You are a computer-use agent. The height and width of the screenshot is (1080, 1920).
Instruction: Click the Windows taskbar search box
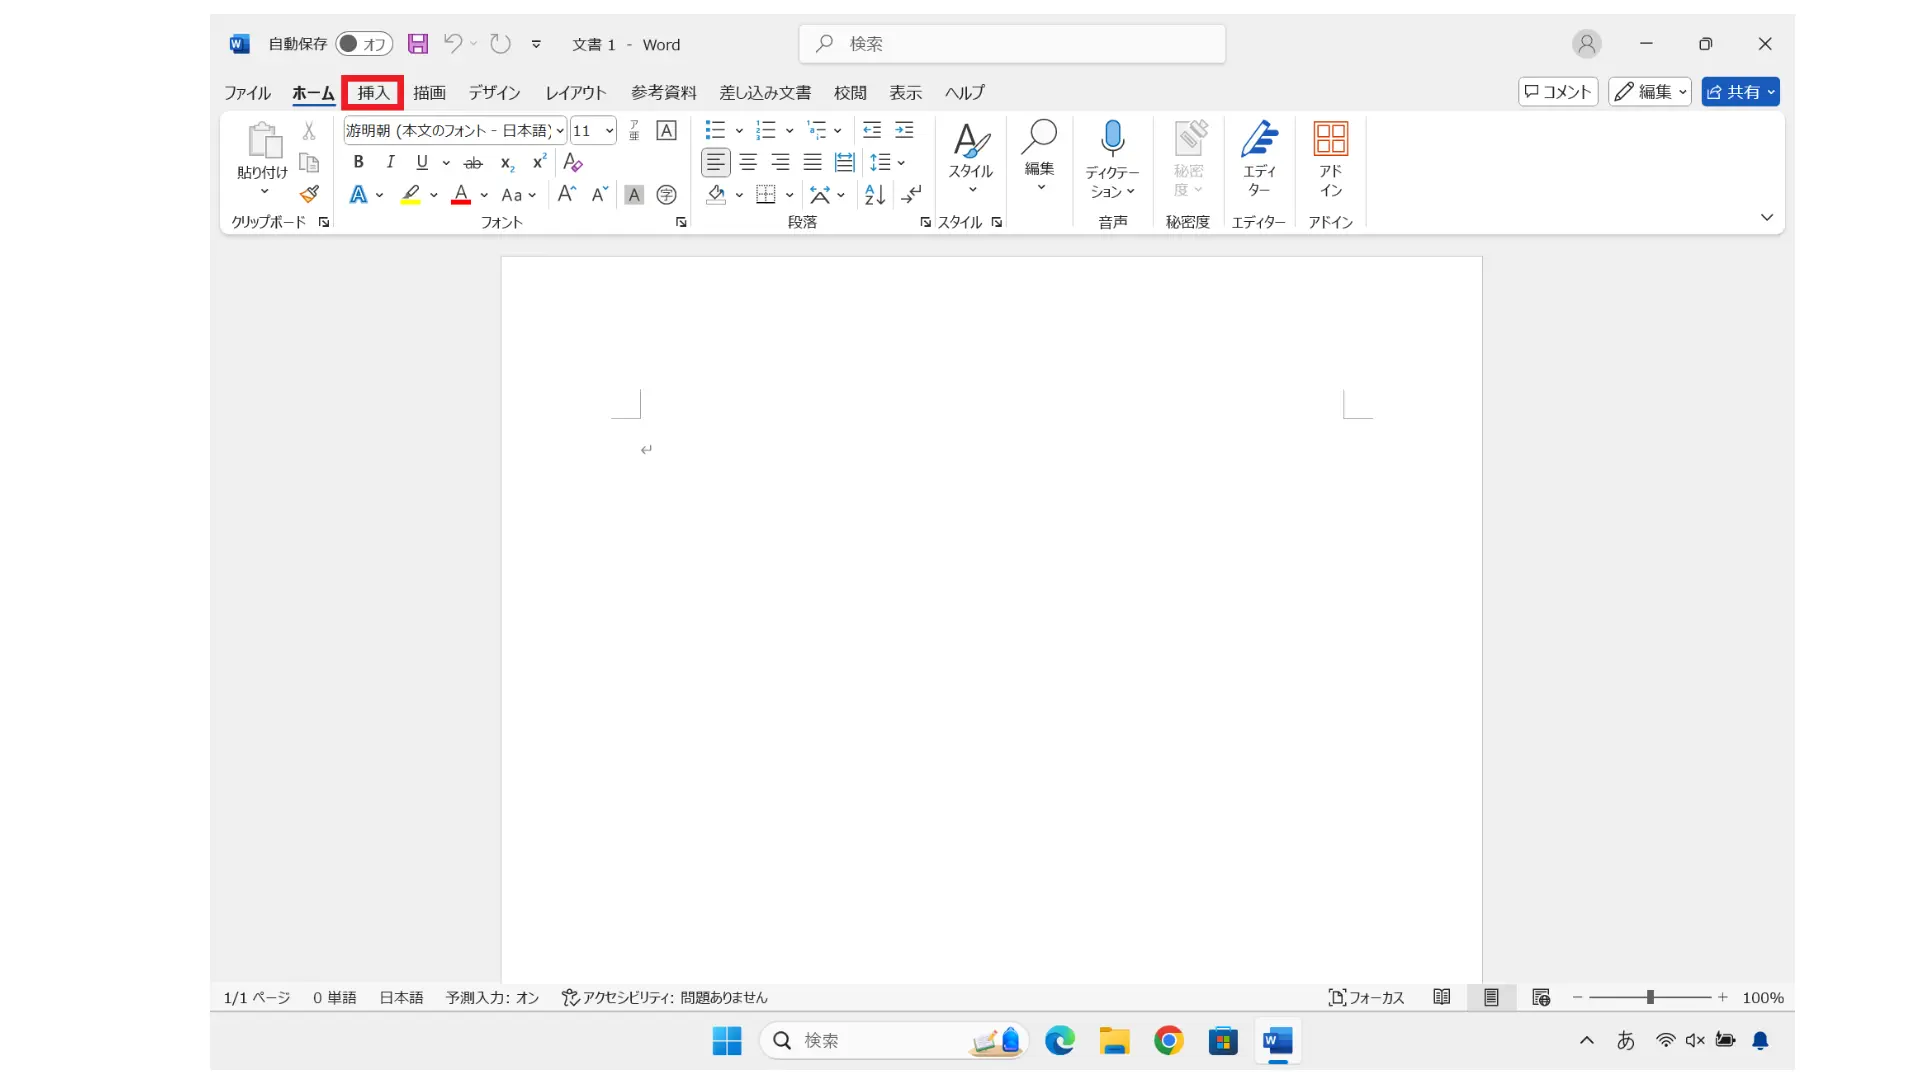894,1041
